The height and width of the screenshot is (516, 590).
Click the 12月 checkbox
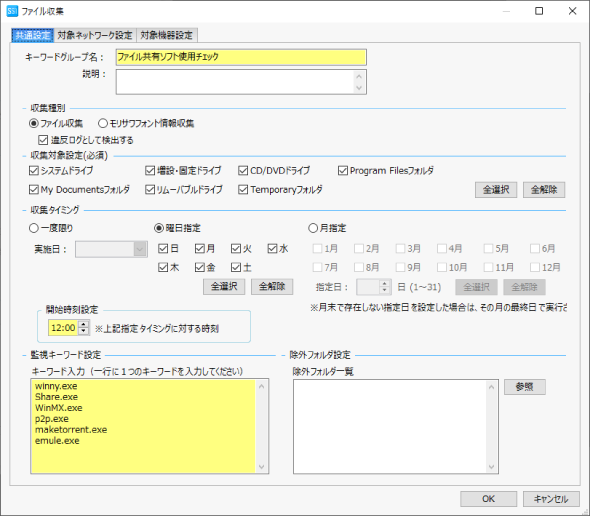[535, 268]
